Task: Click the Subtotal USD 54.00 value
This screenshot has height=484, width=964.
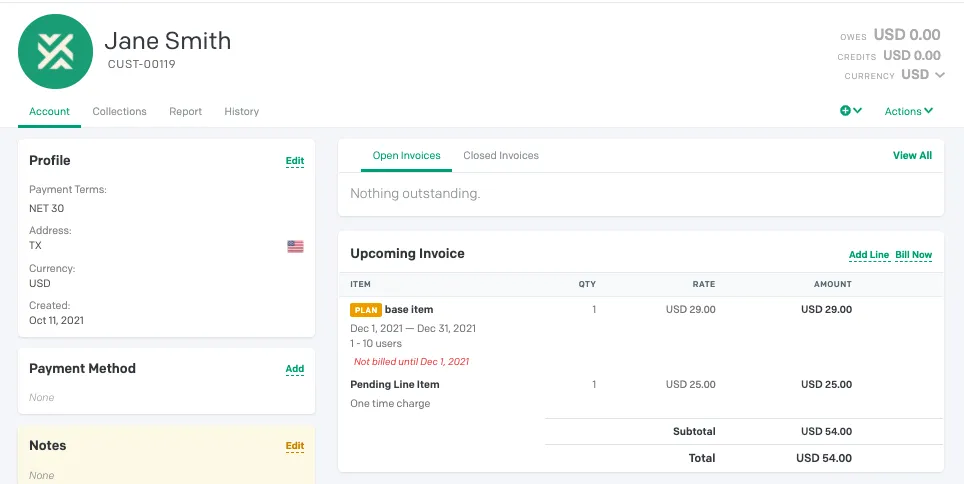Action: click(x=826, y=431)
